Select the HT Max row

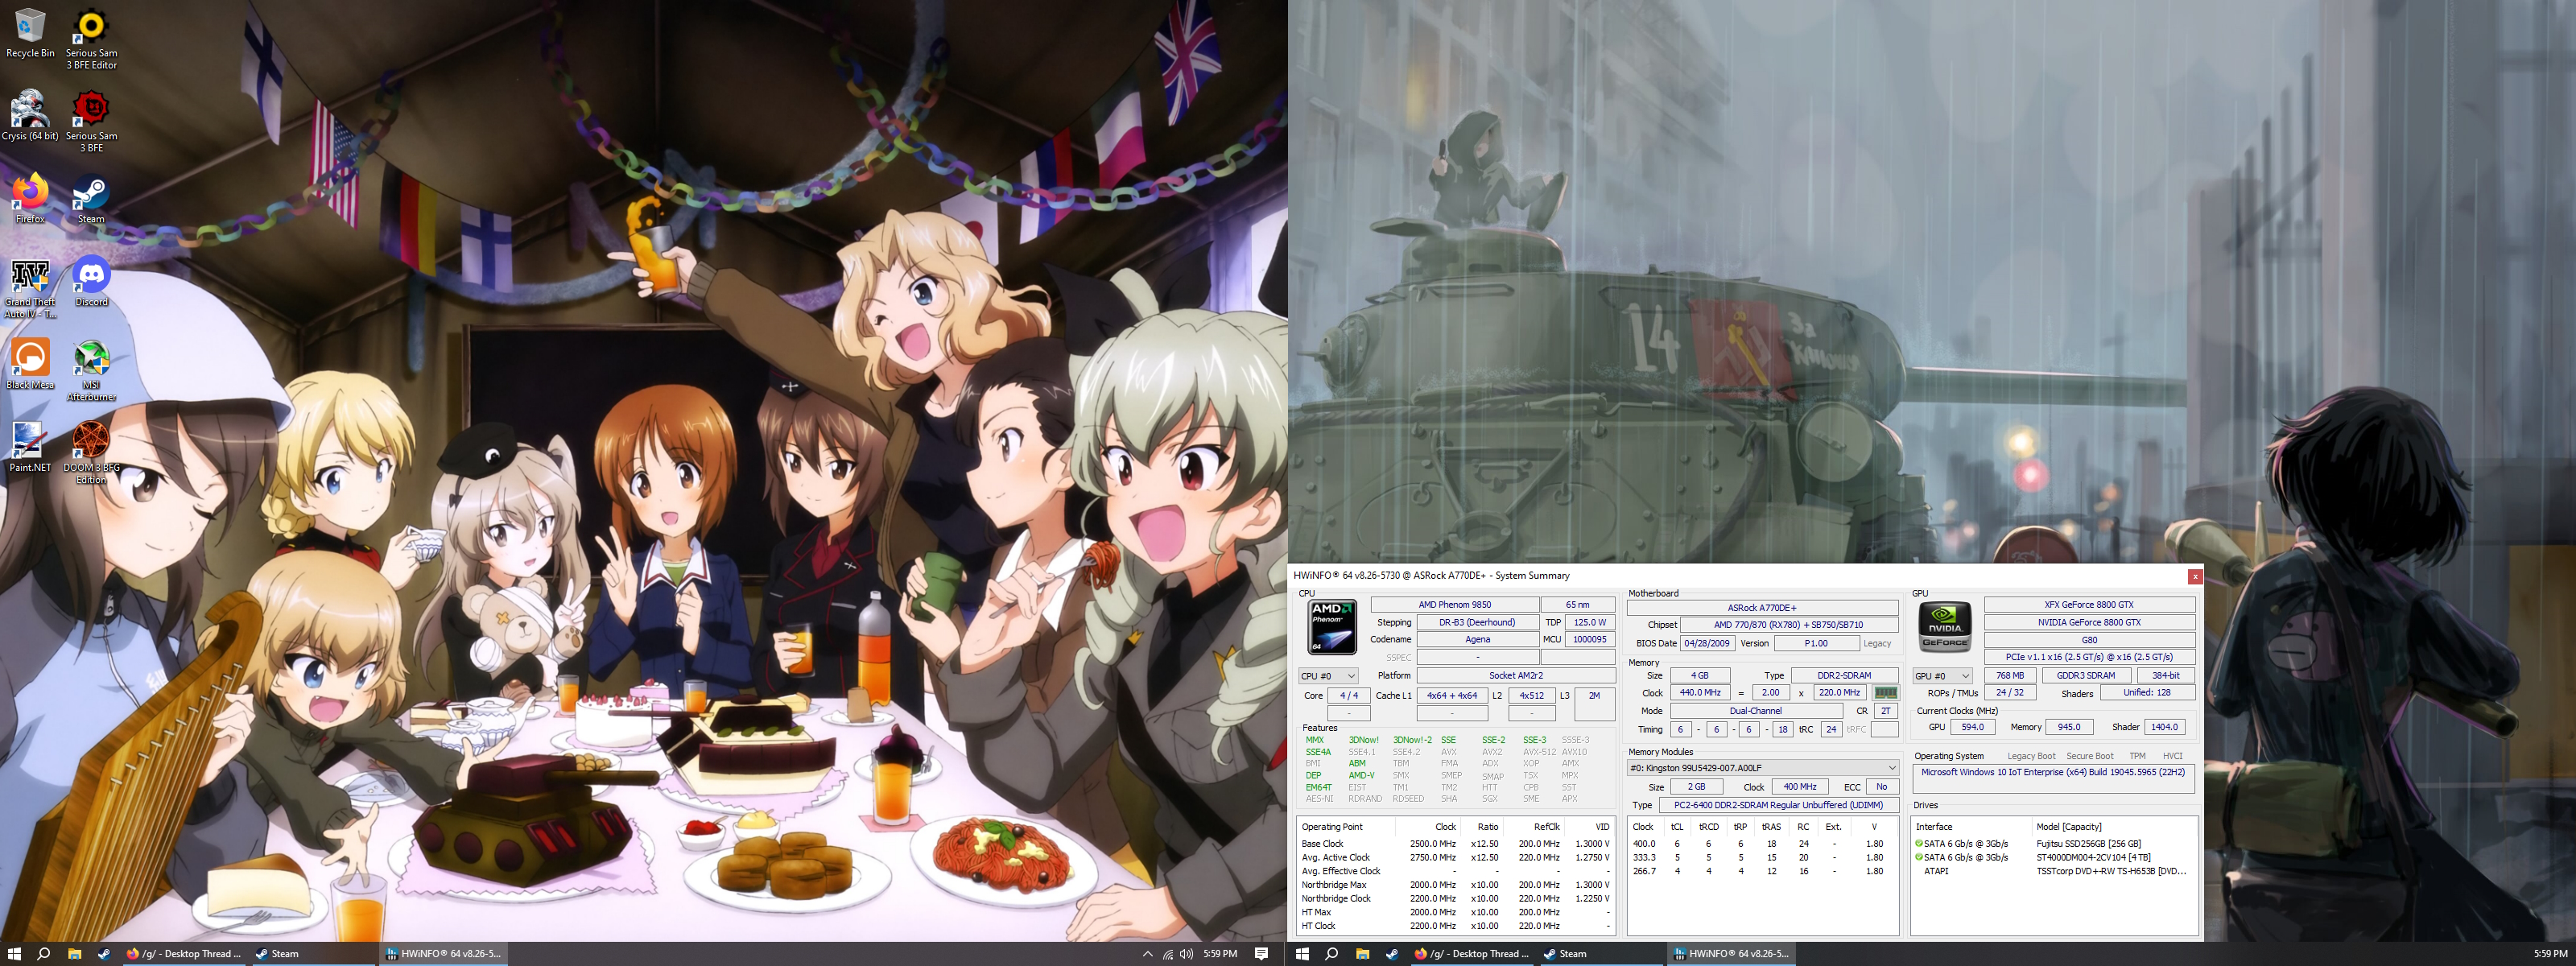[1455, 913]
